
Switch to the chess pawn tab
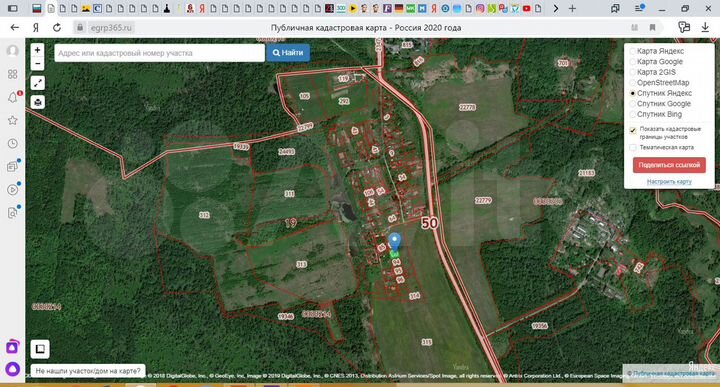167,8
